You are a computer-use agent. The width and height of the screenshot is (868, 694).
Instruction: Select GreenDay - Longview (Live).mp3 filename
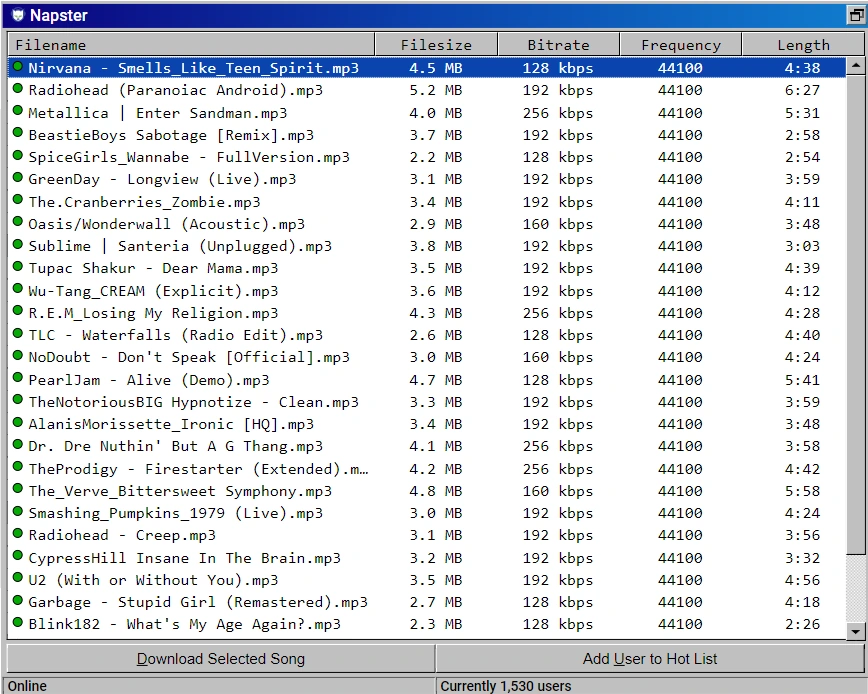pyautogui.click(x=162, y=179)
